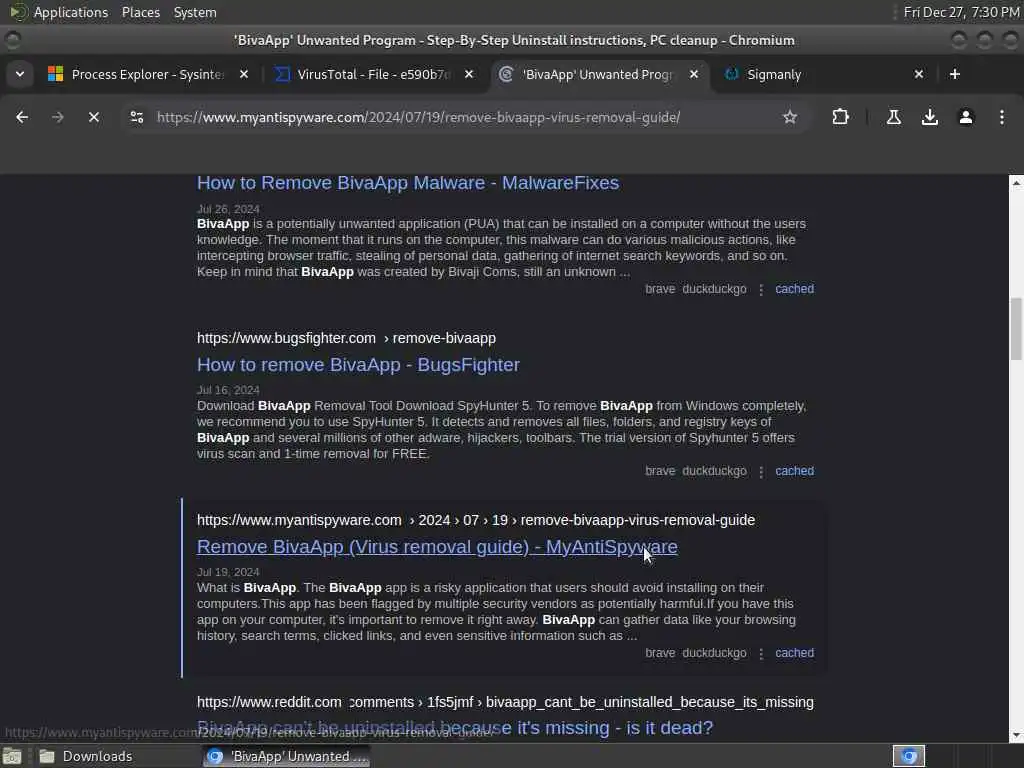The height and width of the screenshot is (768, 1024).
Task: Click the 'Jul 16, 2024' date text
Action: (x=228, y=391)
